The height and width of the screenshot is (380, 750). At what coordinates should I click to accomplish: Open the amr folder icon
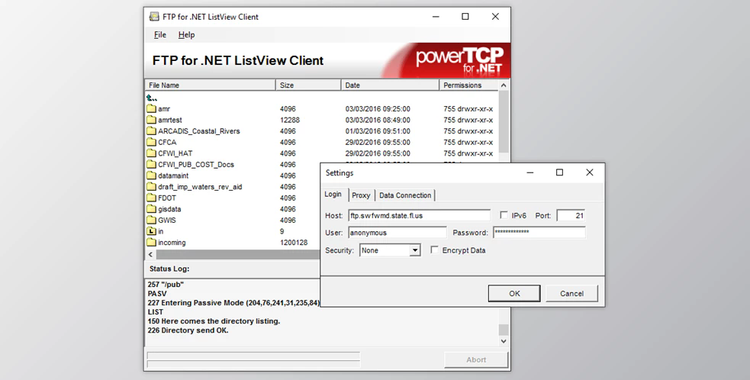pyautogui.click(x=151, y=109)
